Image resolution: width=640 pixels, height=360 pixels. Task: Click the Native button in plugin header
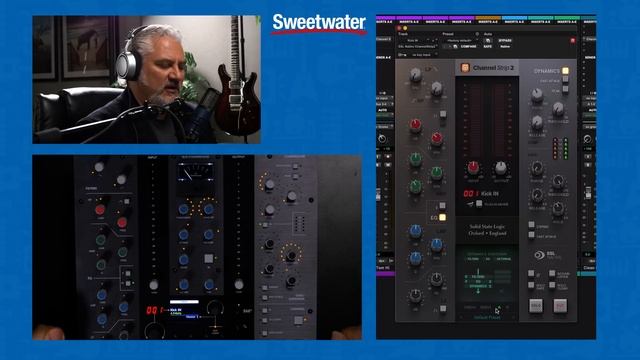click(505, 47)
